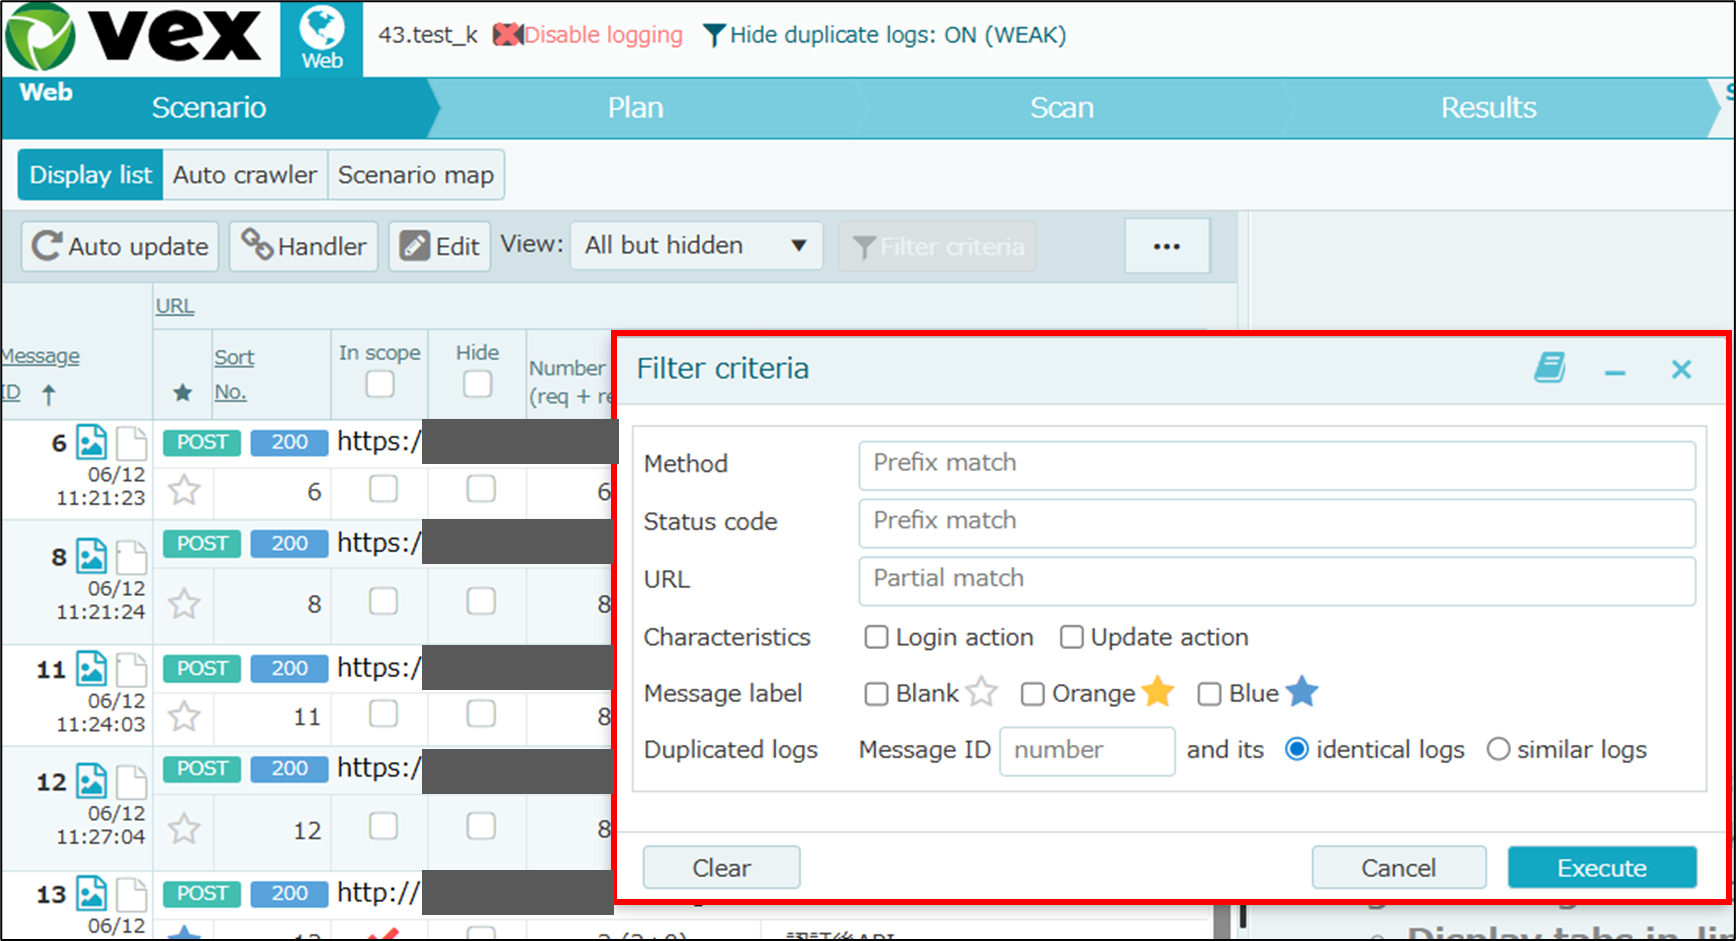The image size is (1736, 941).
Task: Open document icon for message 13
Action: pyautogui.click(x=131, y=893)
